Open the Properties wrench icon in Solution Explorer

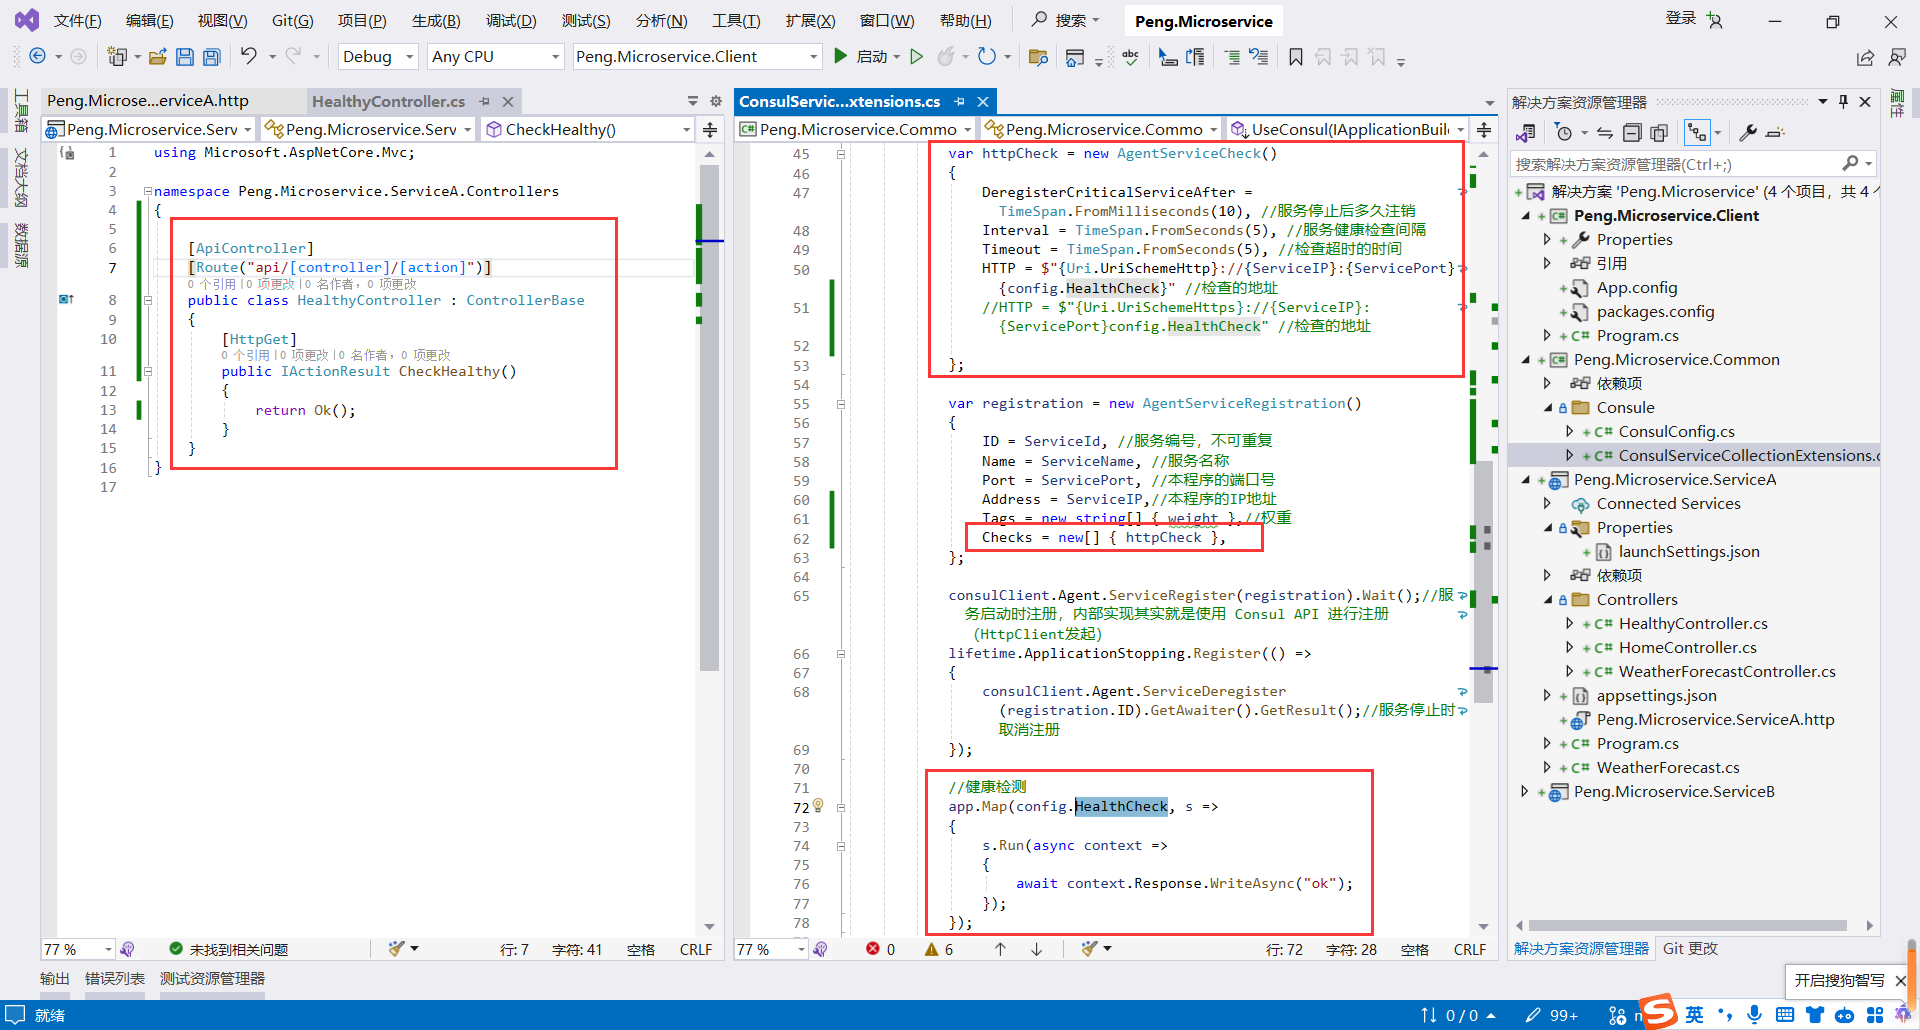coord(1748,133)
